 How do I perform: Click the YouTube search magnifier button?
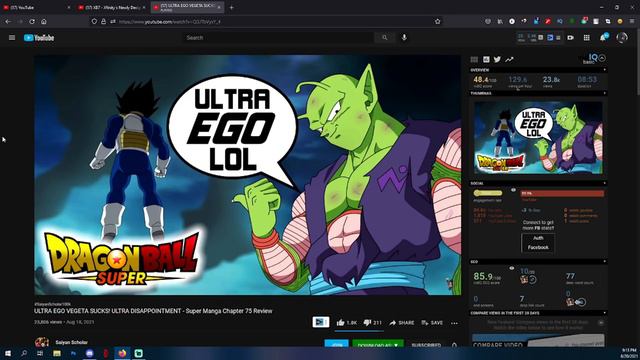384,38
